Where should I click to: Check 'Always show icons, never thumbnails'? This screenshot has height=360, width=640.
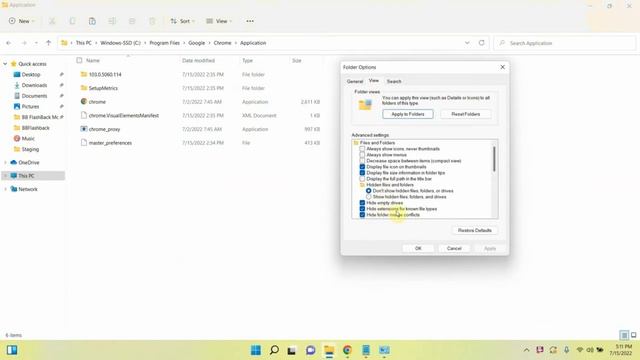click(x=362, y=149)
